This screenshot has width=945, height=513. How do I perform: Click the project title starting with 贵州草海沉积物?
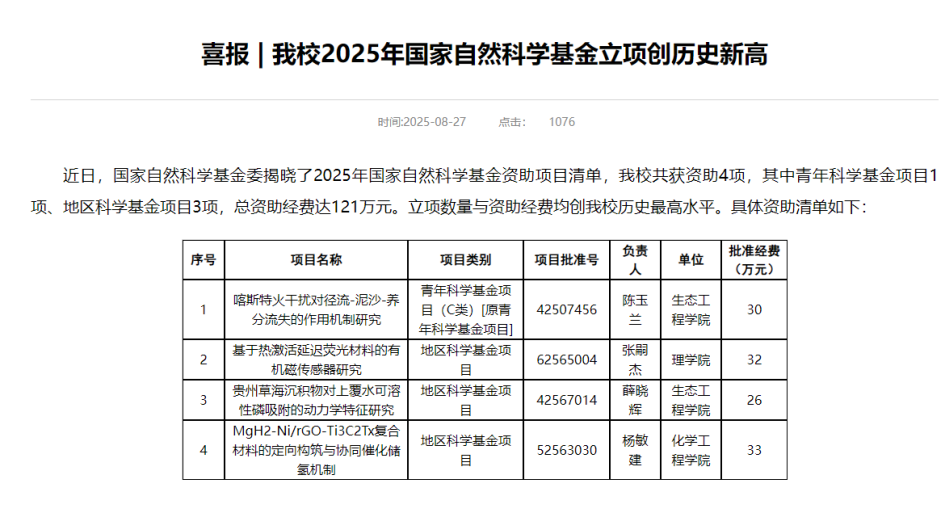coord(316,400)
